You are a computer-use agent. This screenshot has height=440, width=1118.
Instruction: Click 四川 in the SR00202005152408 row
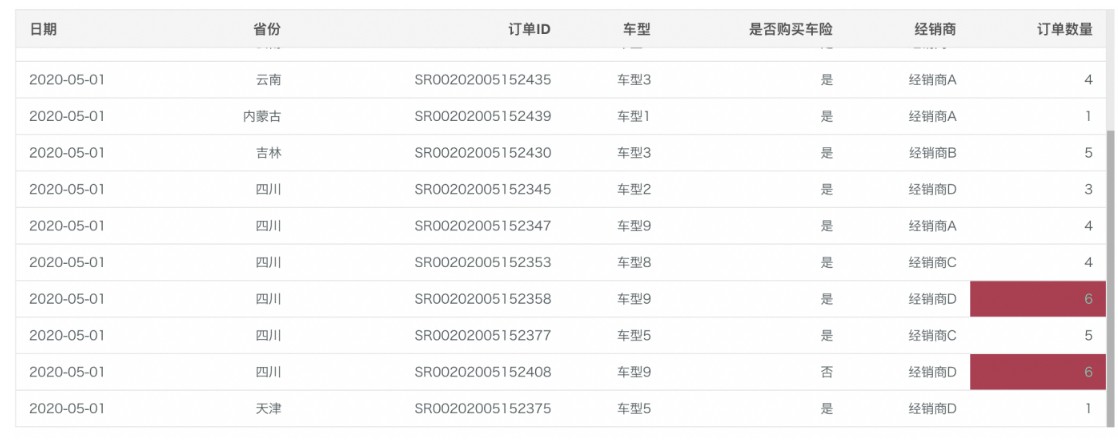tap(268, 372)
